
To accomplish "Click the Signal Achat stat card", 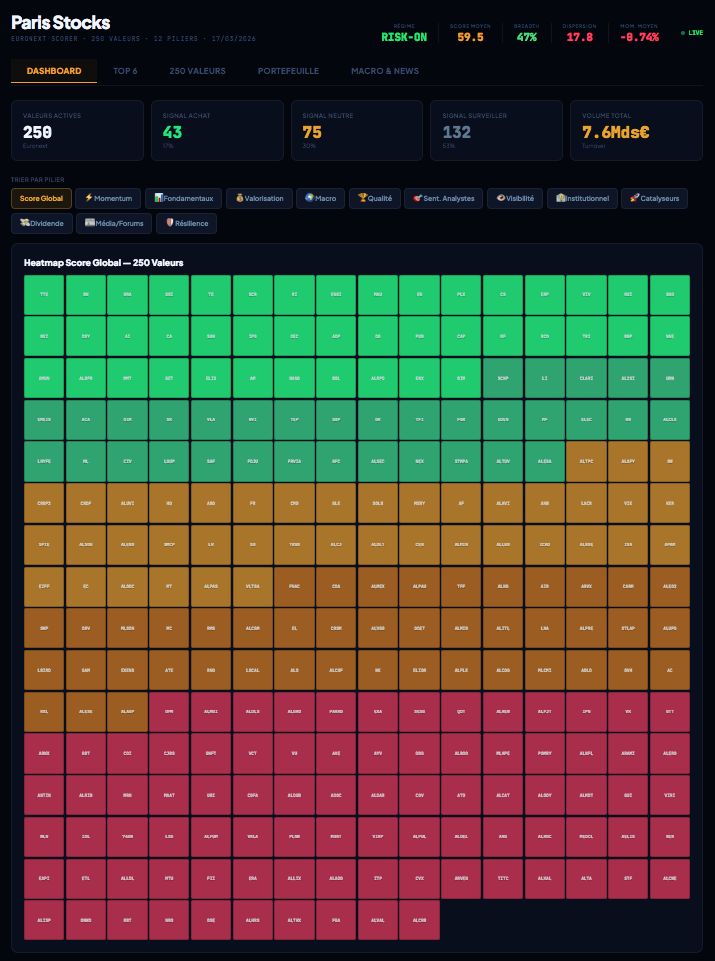I will [x=215, y=130].
